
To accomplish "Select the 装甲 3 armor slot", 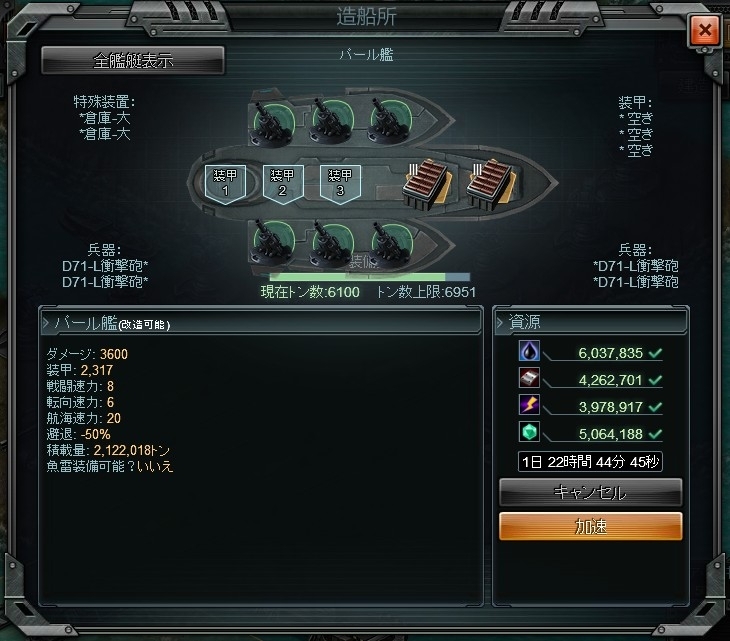I will coord(340,183).
